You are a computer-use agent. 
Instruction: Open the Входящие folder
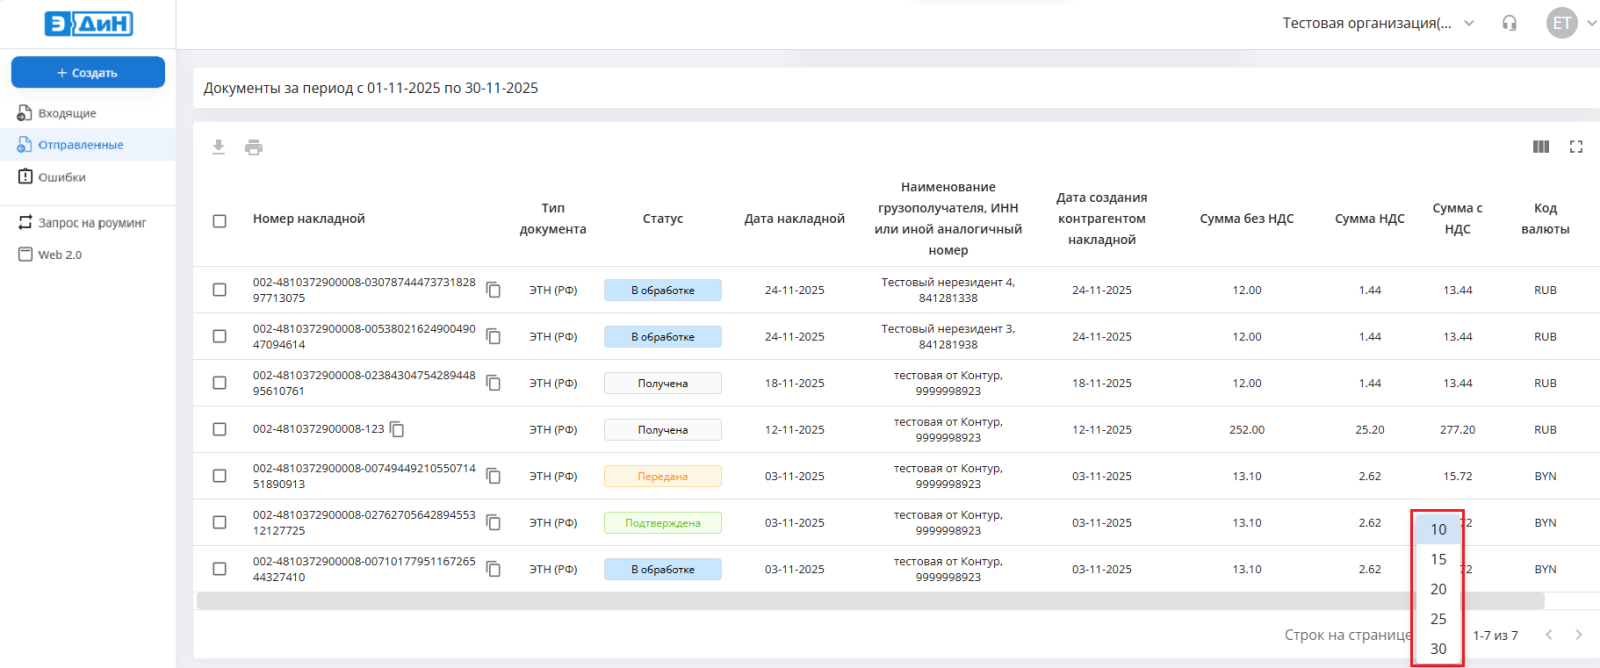tap(67, 113)
